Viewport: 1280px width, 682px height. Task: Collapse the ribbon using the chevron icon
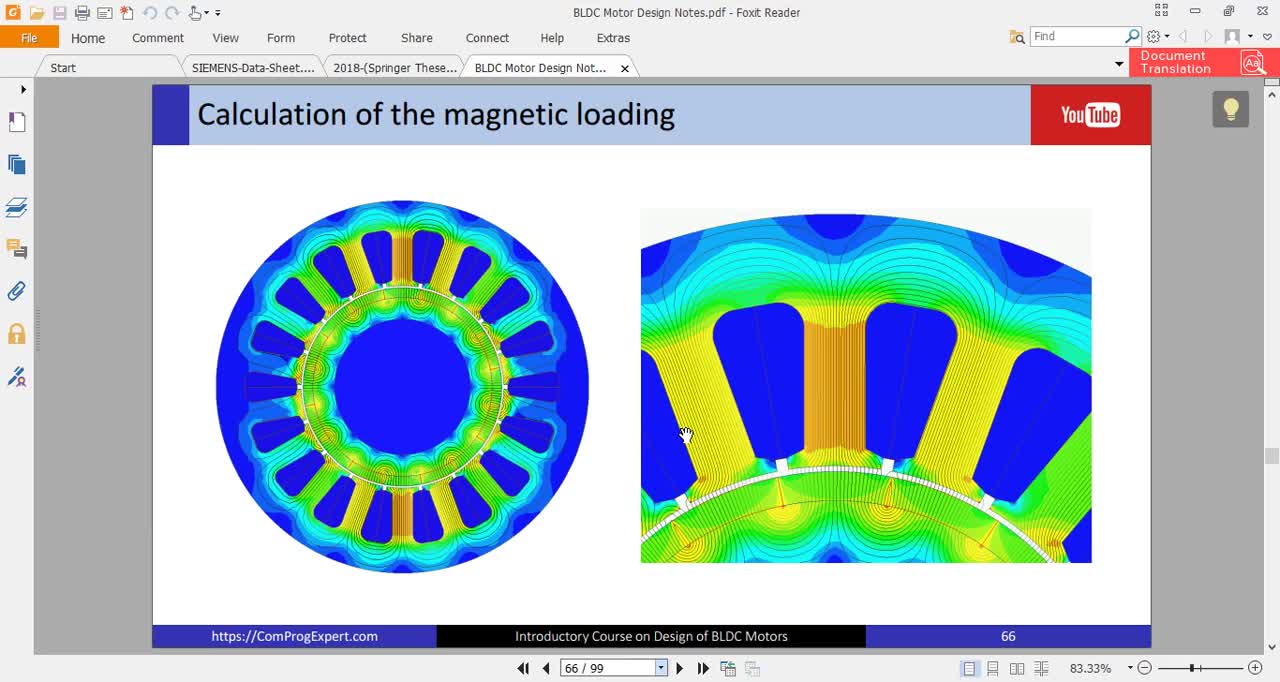pyautogui.click(x=1267, y=36)
